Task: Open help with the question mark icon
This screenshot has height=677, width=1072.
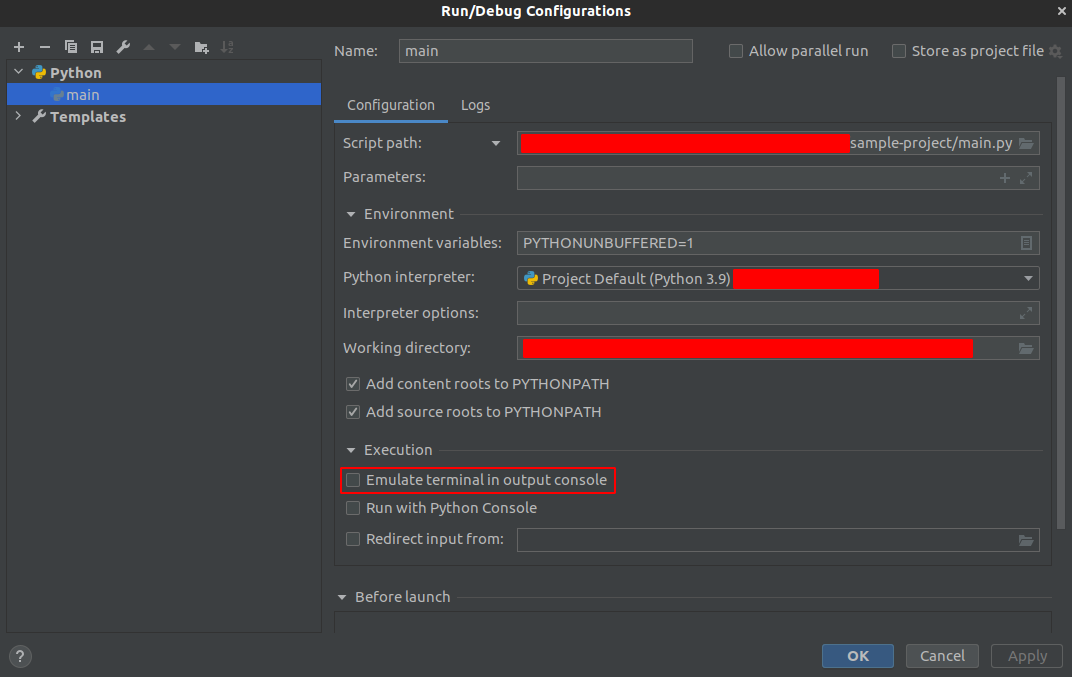Action: (20, 656)
